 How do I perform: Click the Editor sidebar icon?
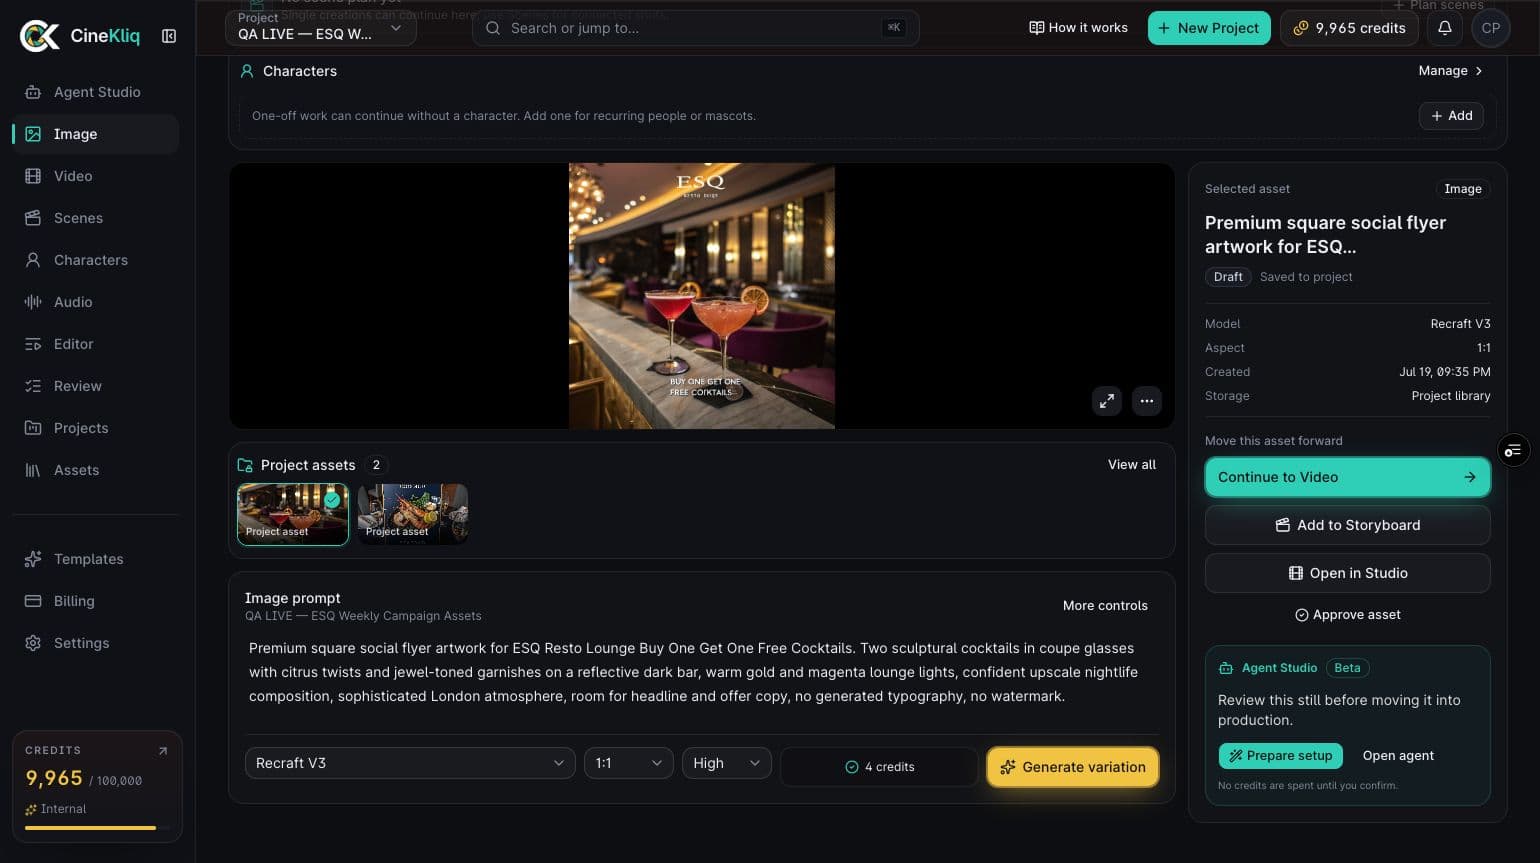[33, 344]
